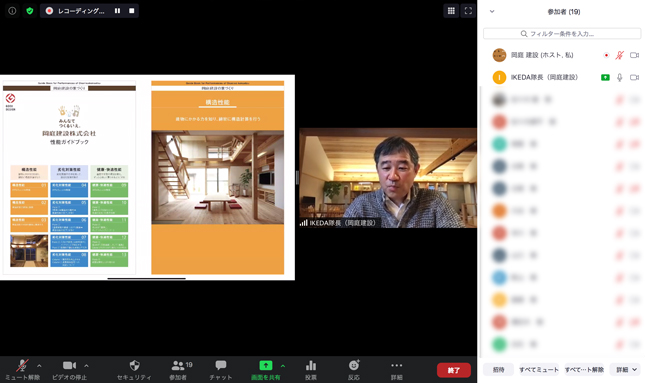Click Mute All button (すべてミュート)
Screen dimensions: 645x383
(539, 369)
